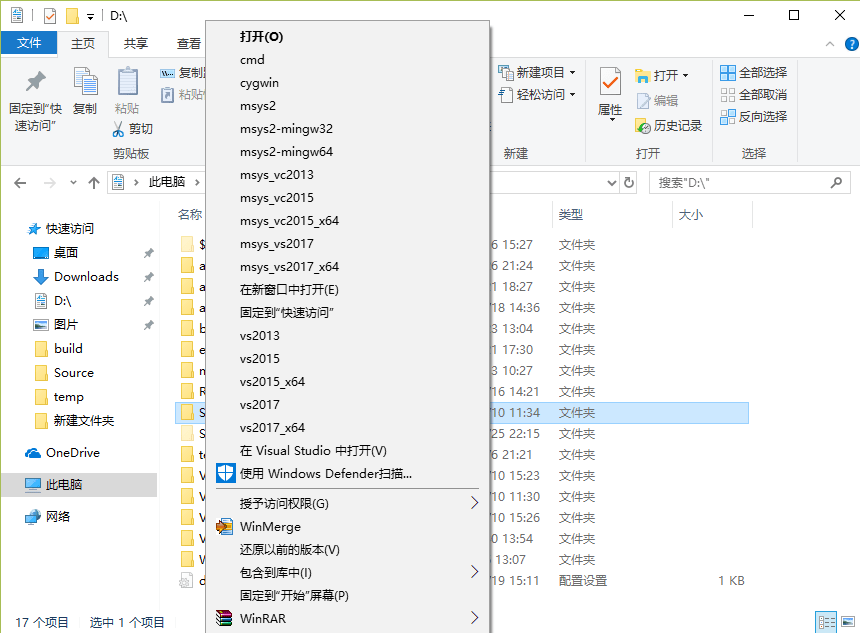The width and height of the screenshot is (860, 633).
Task: Collapse the ribbon with the chevron
Action: (830, 44)
